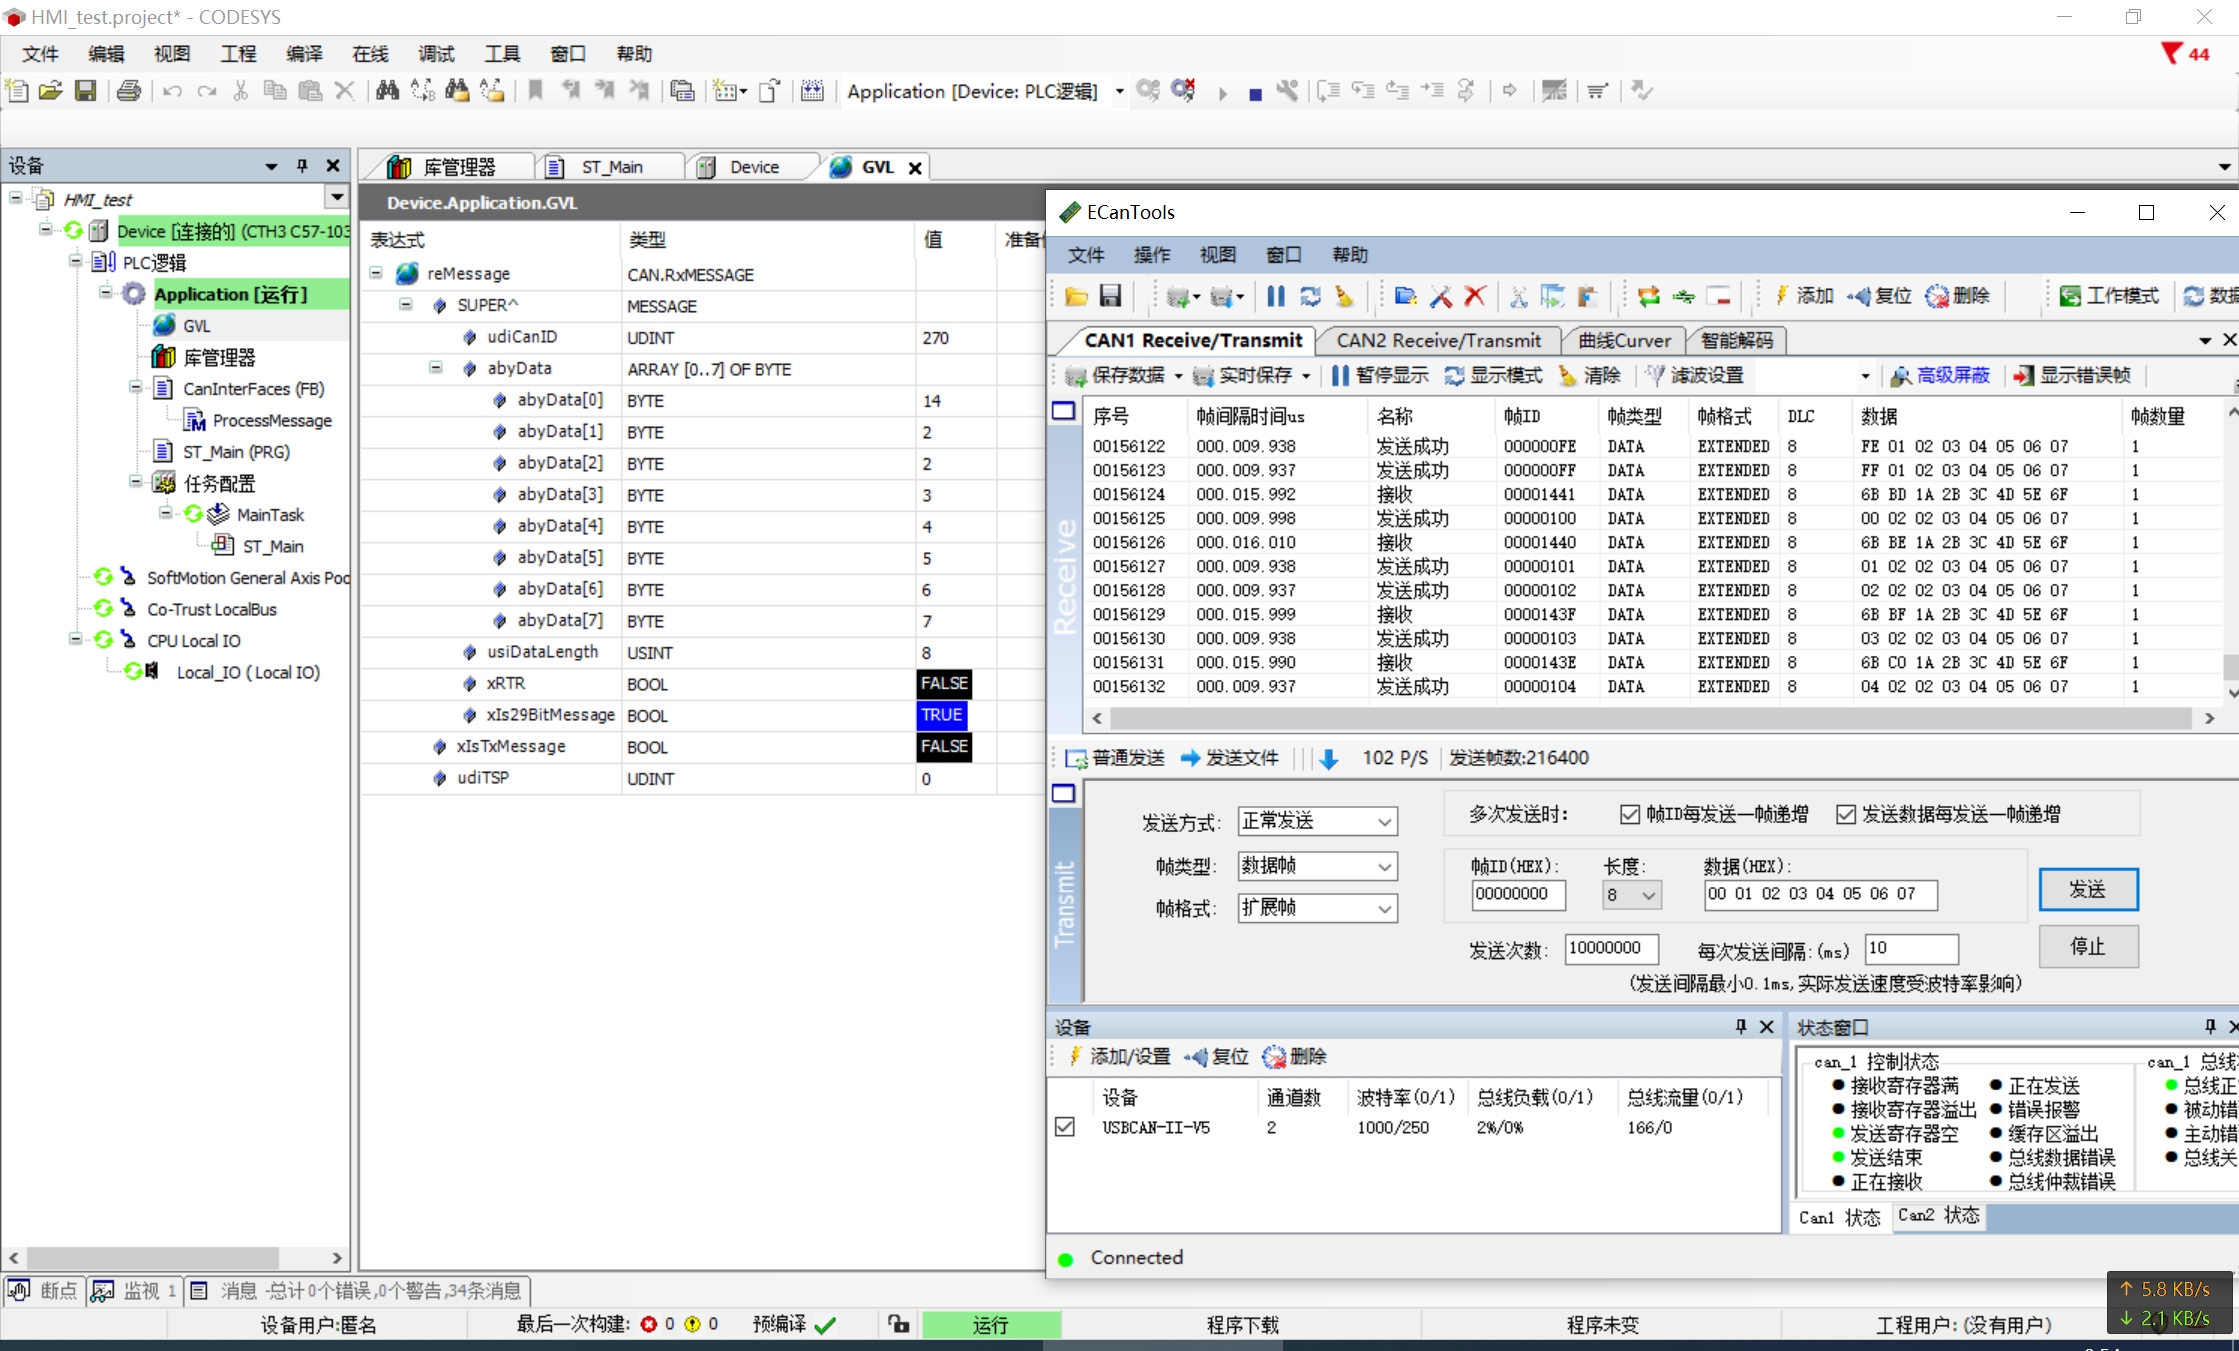Click 清除 to clear received frames

[x=1590, y=375]
